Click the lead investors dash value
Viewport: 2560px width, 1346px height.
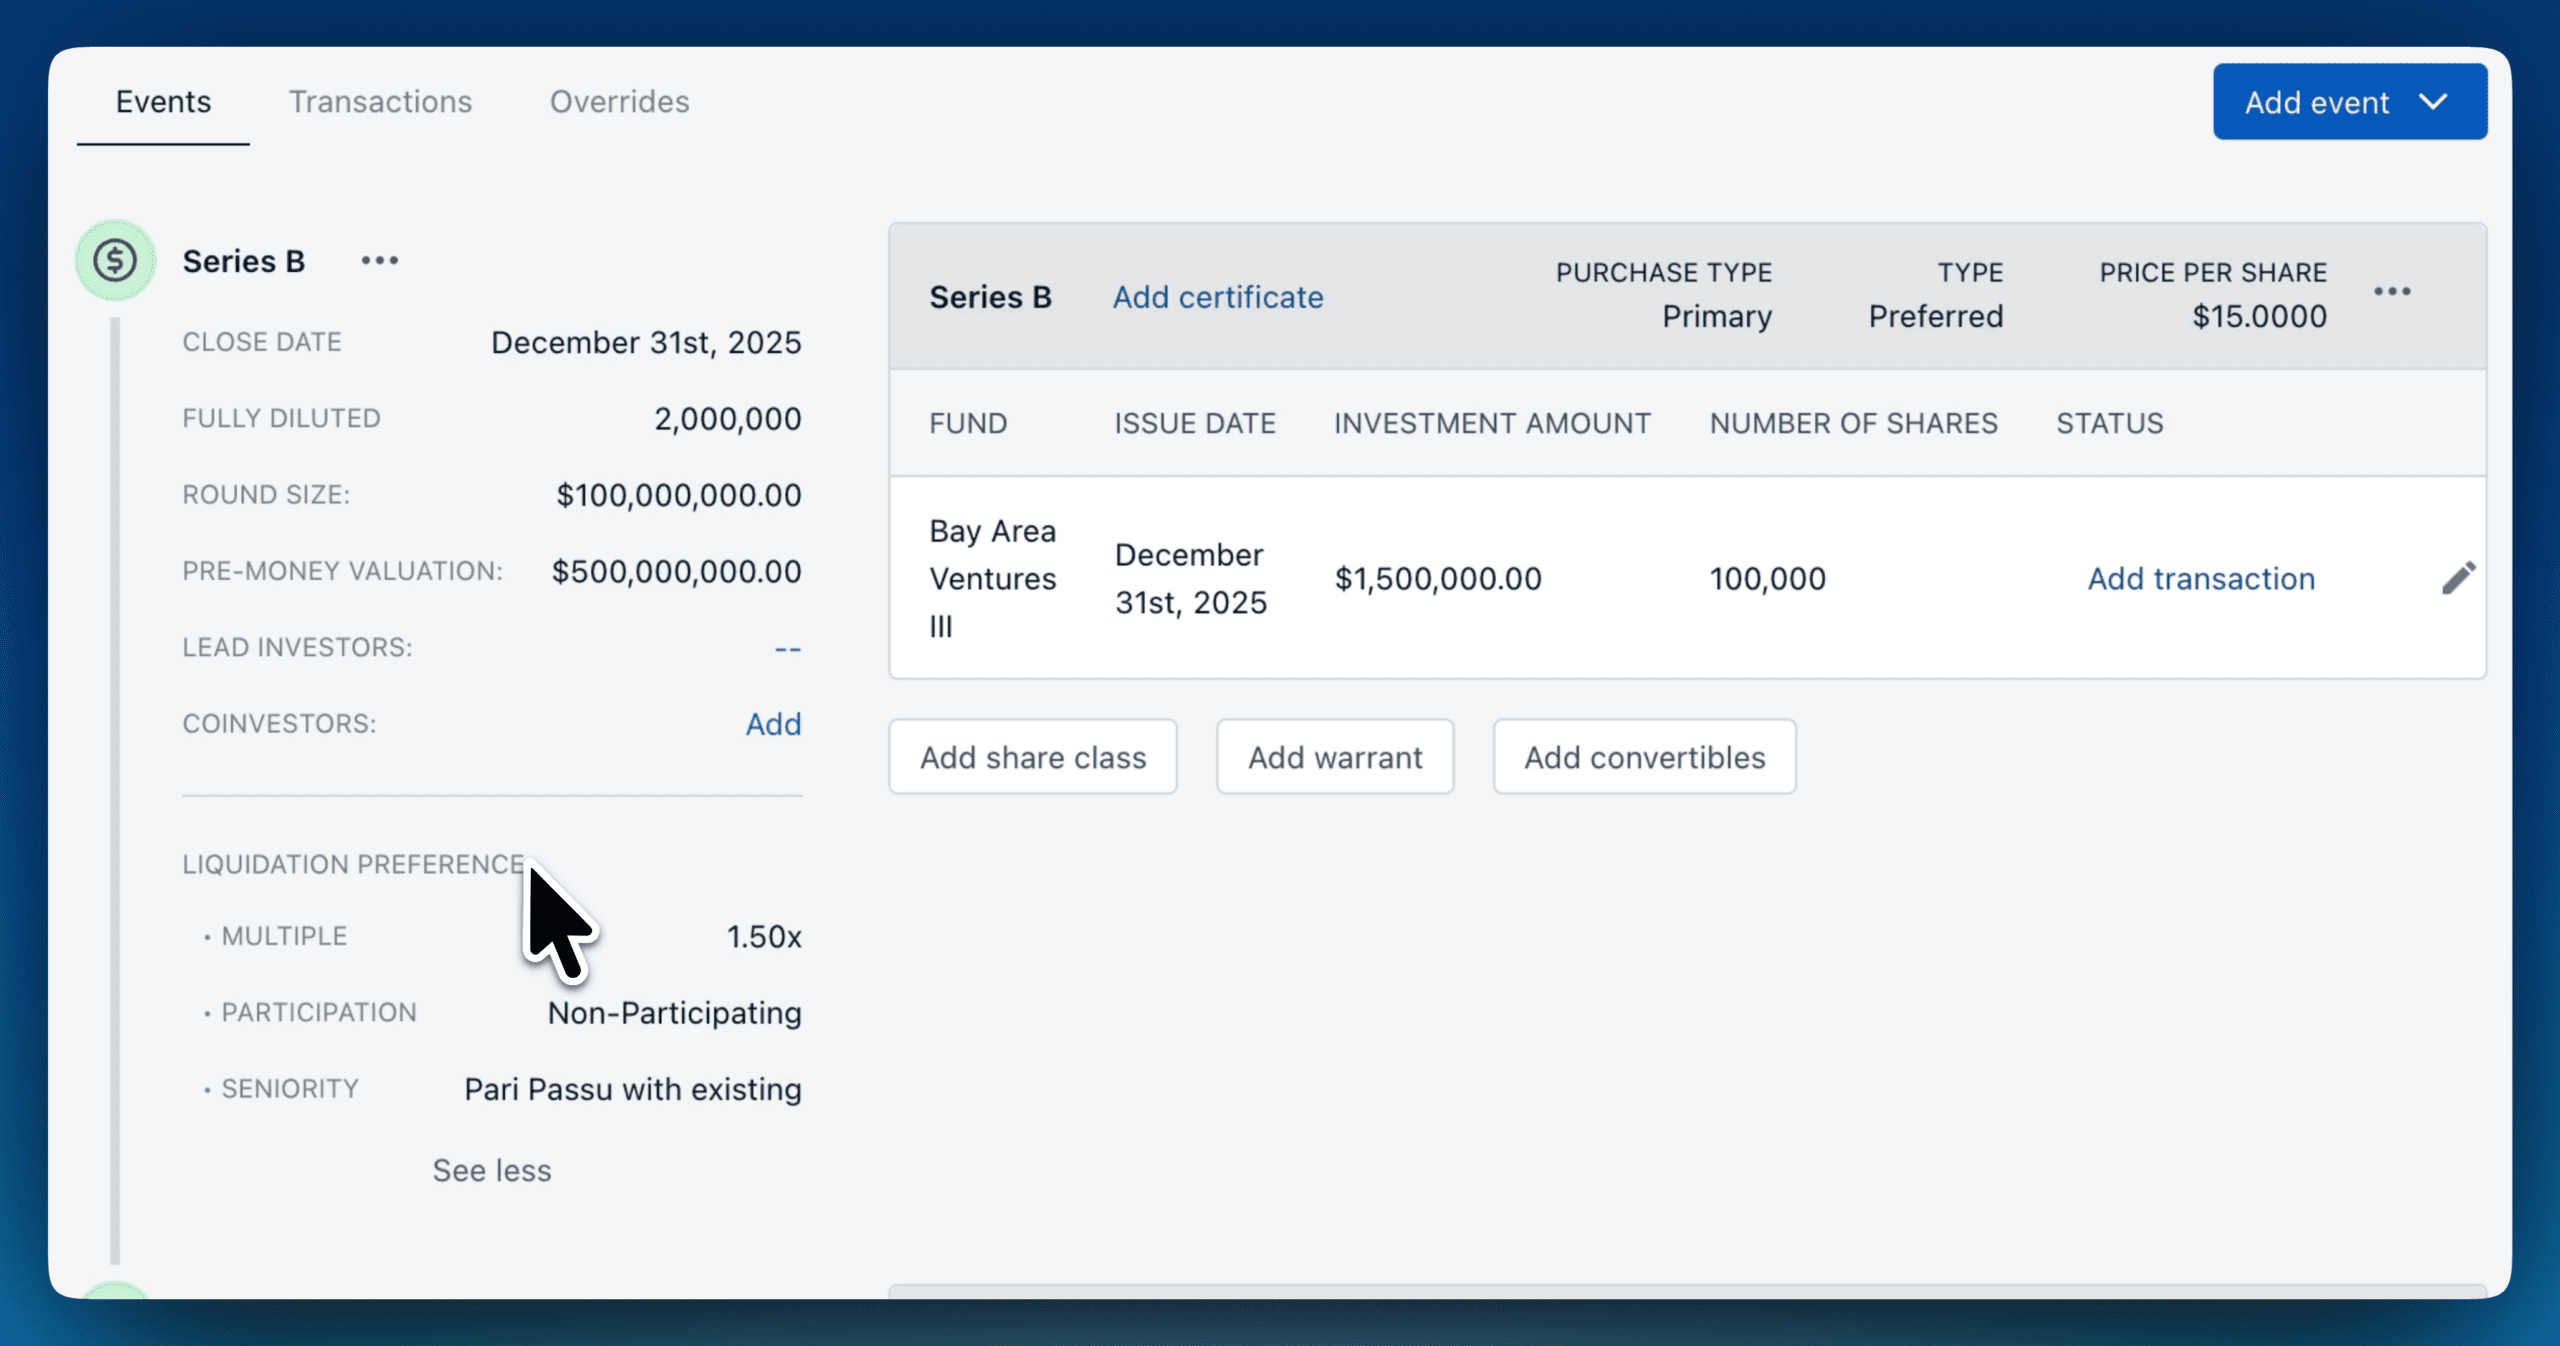[787, 648]
